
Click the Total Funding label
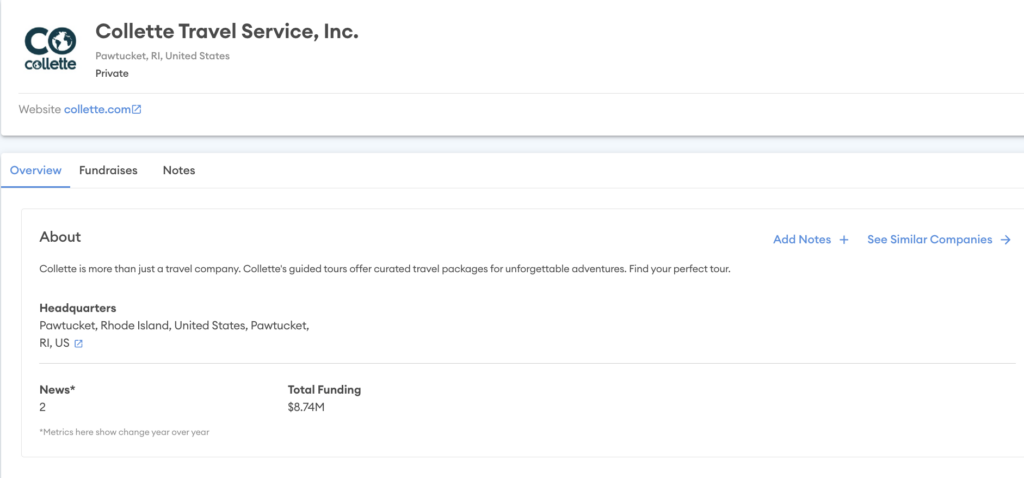click(325, 390)
